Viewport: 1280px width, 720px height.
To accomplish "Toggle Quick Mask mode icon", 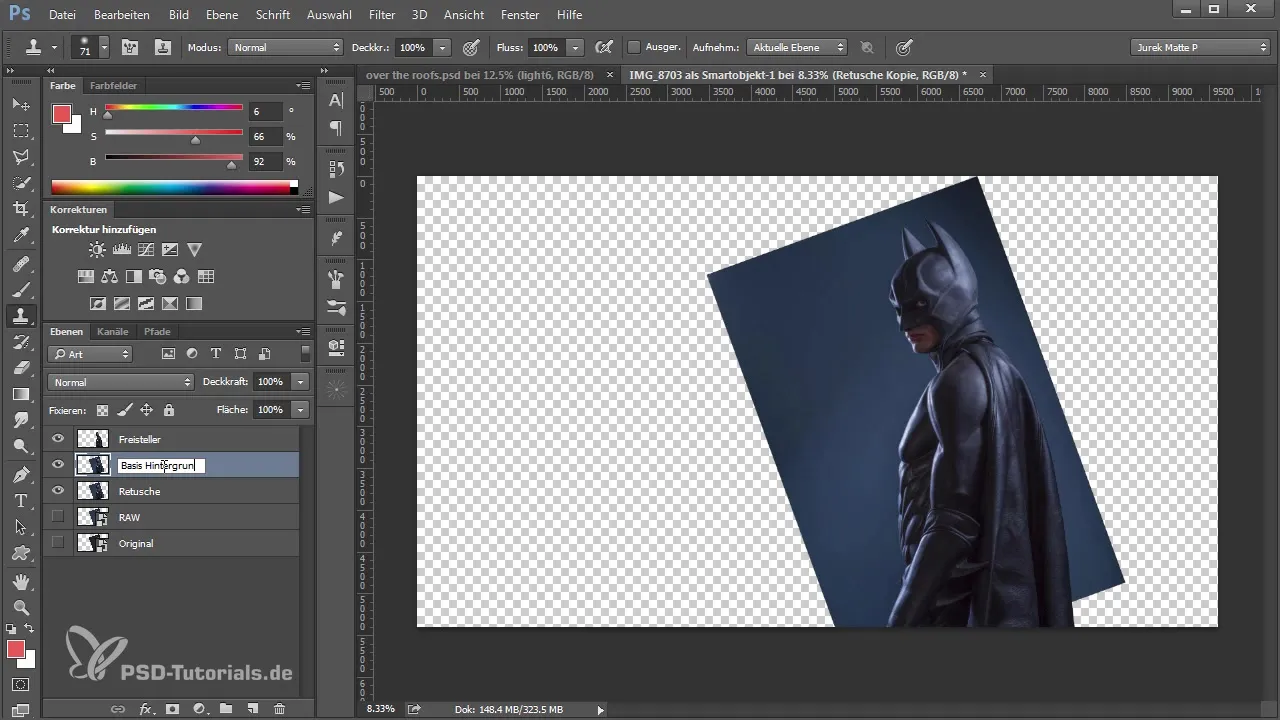I will 21,685.
